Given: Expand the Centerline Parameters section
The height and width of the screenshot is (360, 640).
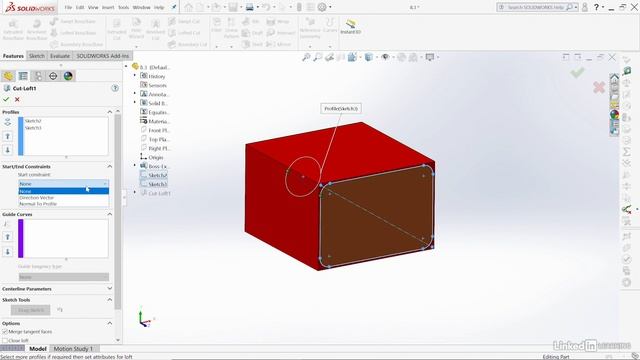Looking at the screenshot, I should 109,289.
